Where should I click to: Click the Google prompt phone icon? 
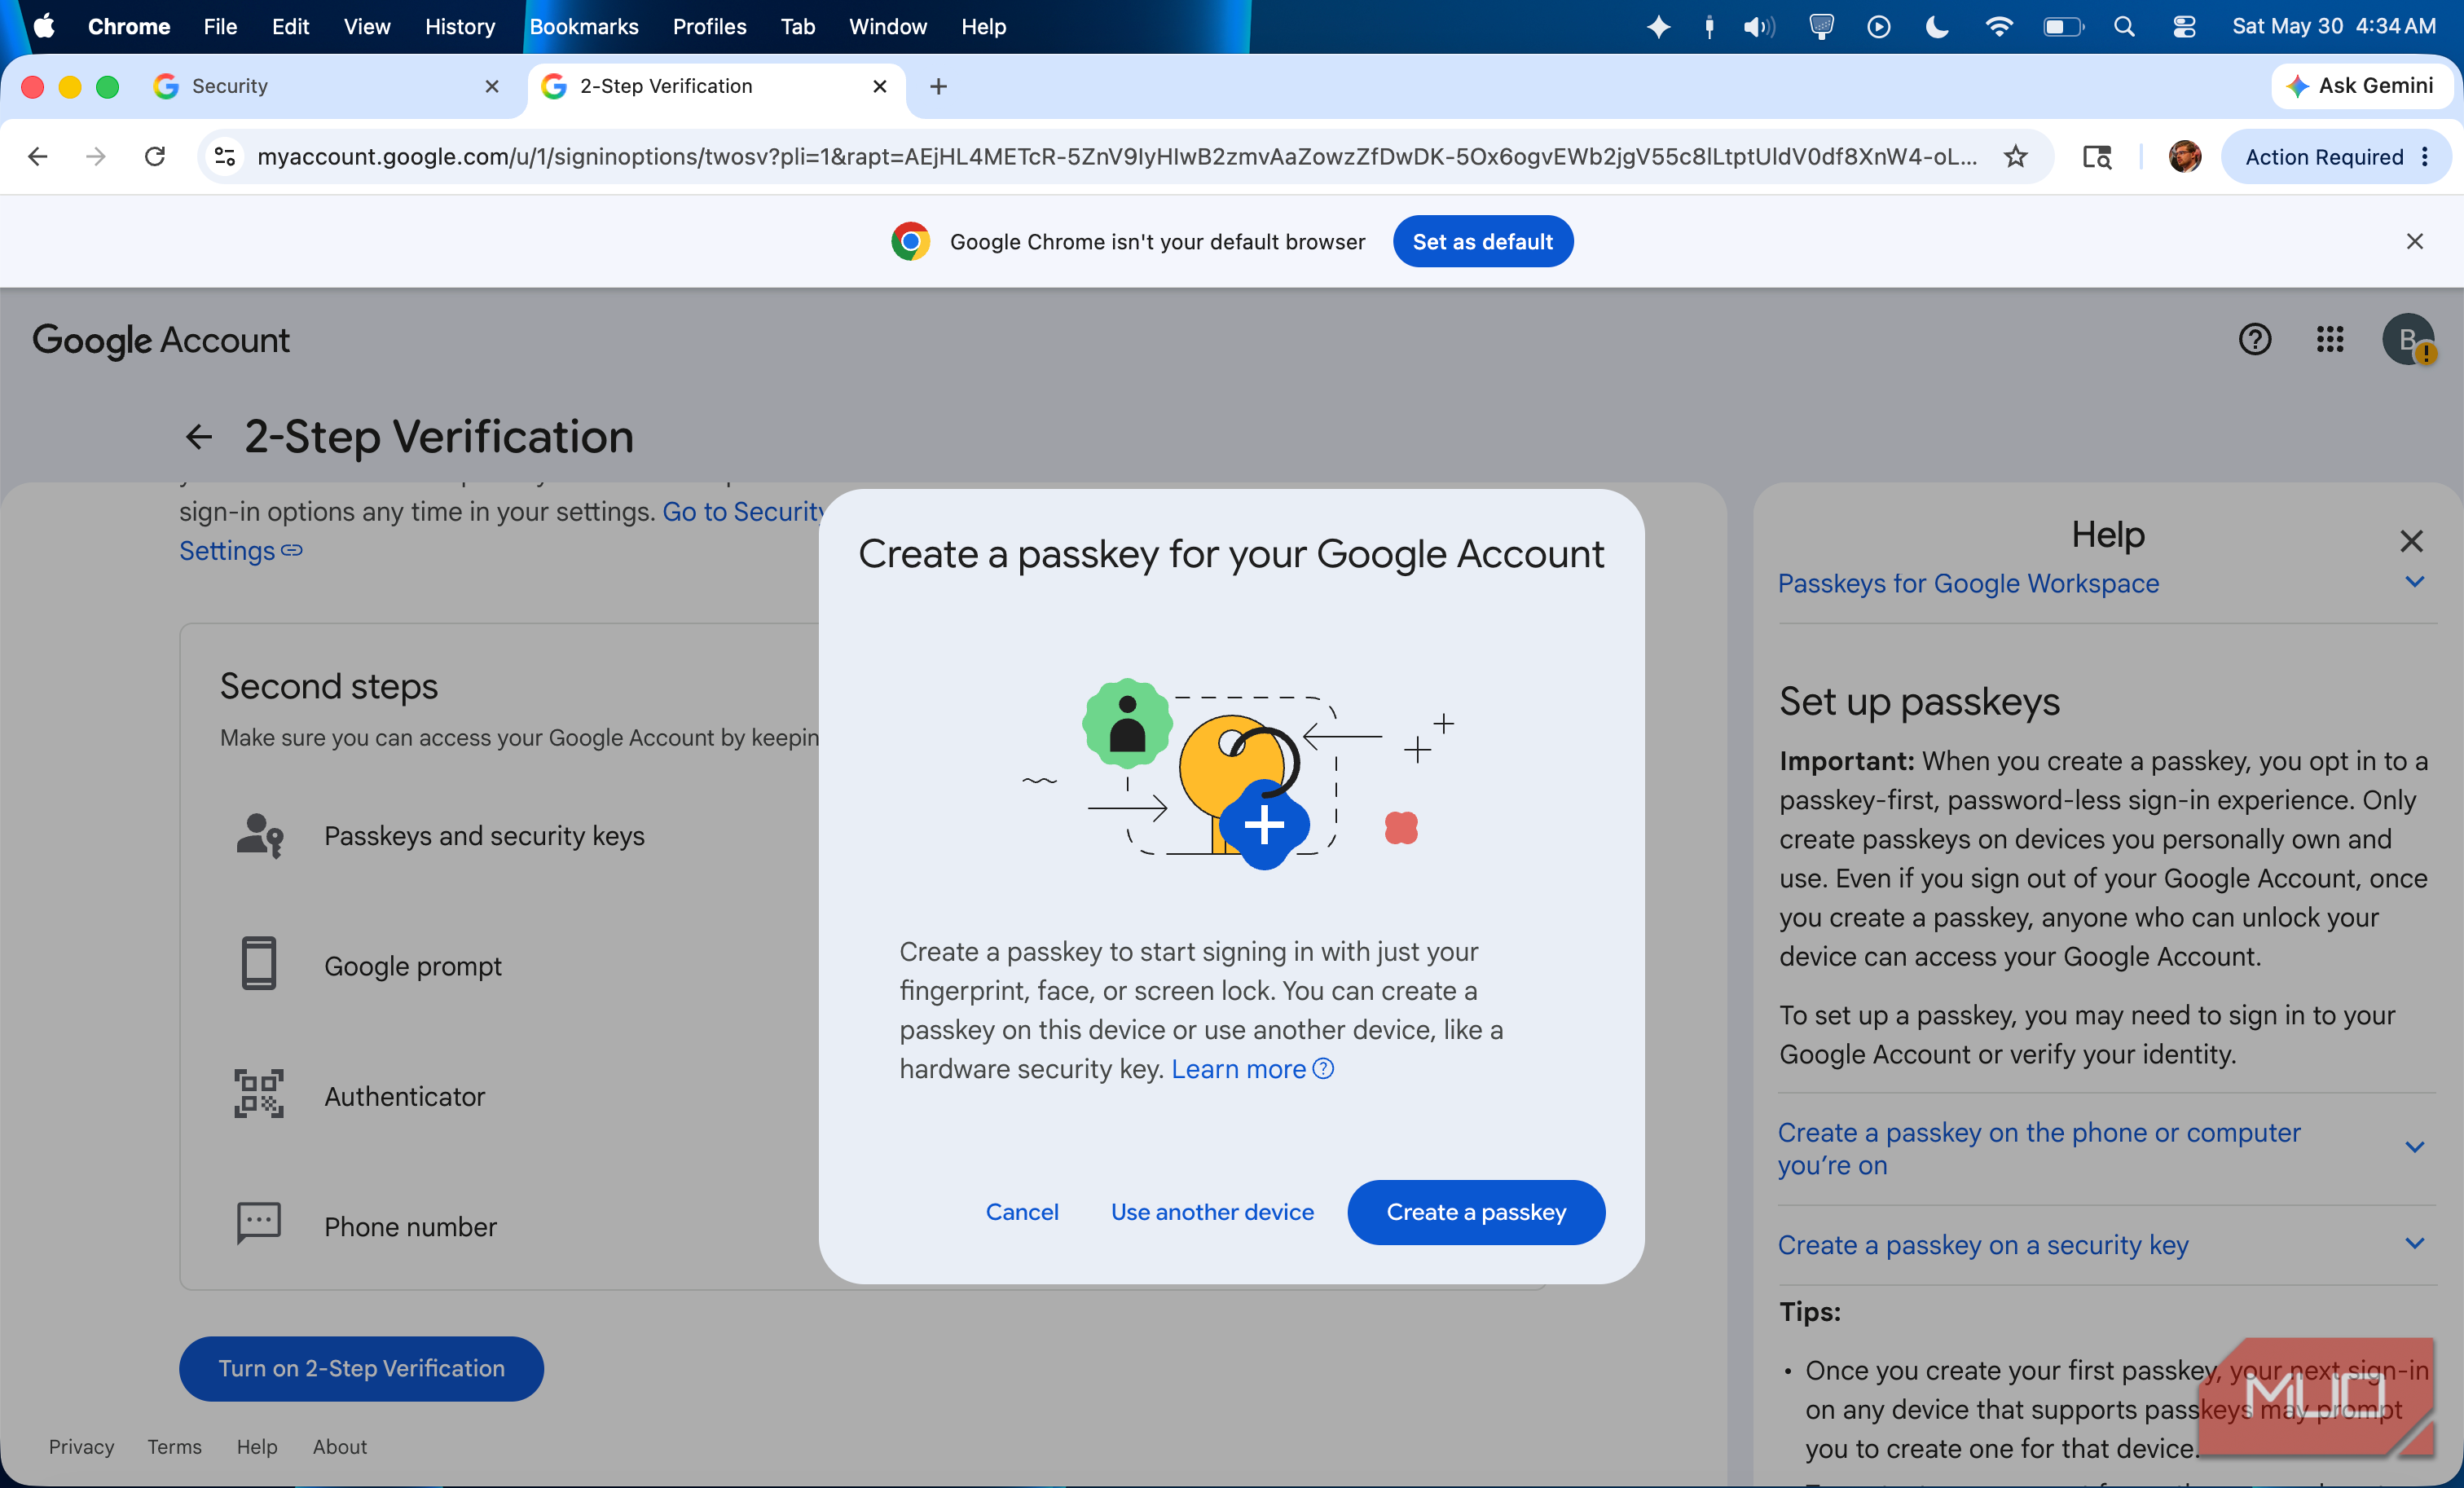(x=259, y=964)
